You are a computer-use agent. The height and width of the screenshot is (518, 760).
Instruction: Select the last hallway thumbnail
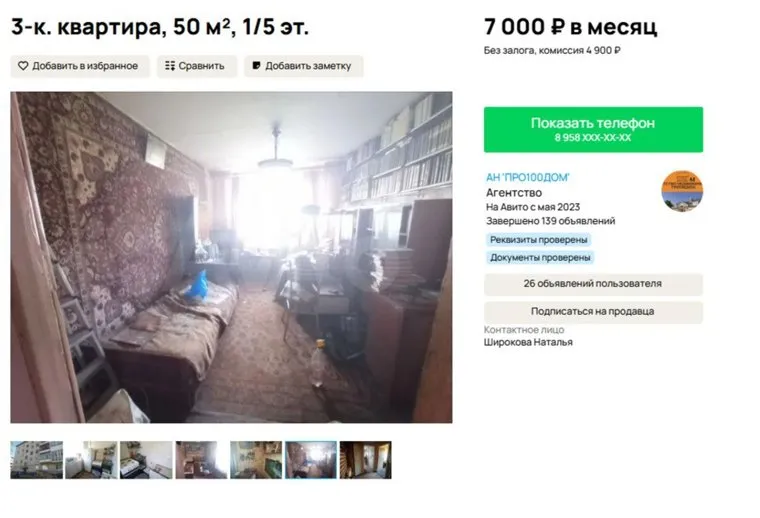pos(365,460)
